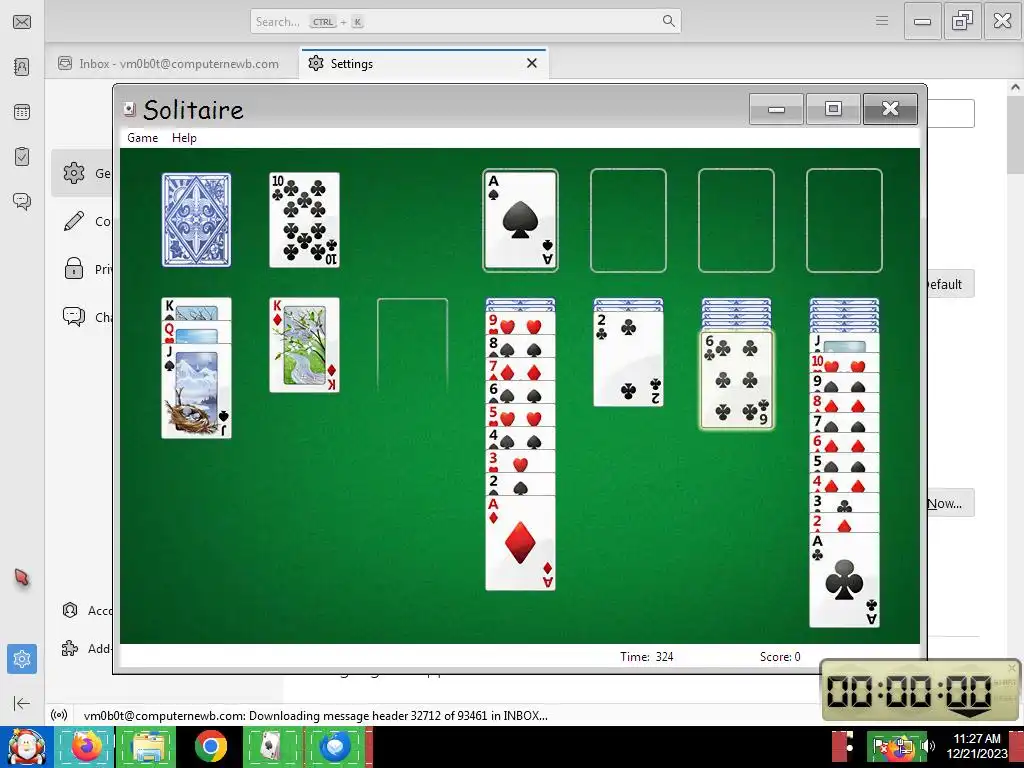Click the online status icon in status bar
Viewport: 1024px width, 768px height.
click(x=59, y=715)
